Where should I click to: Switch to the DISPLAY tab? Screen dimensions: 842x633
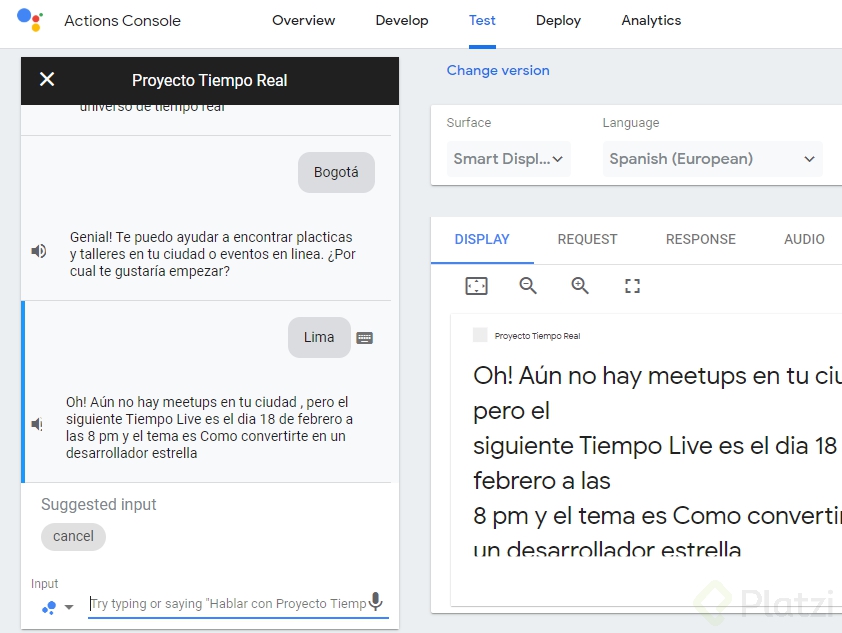(482, 239)
